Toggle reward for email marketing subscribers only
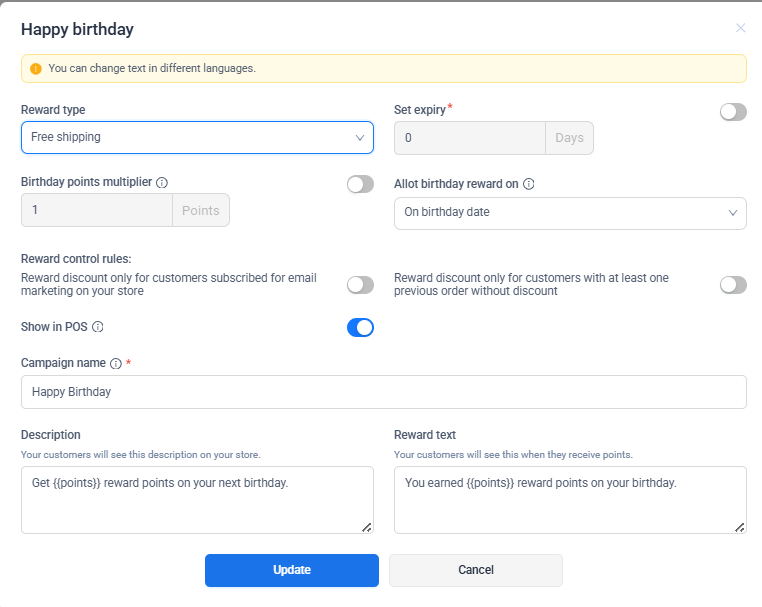 [x=360, y=285]
